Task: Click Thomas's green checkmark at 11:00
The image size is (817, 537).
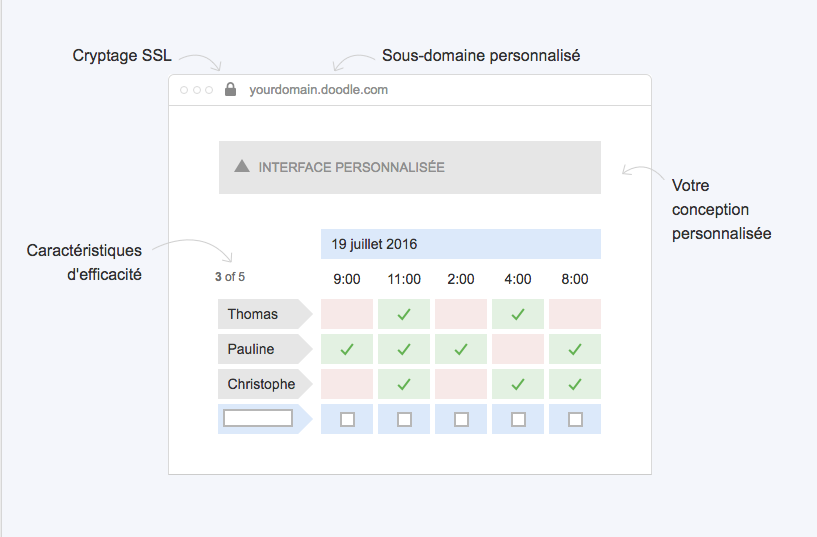Action: 404,314
